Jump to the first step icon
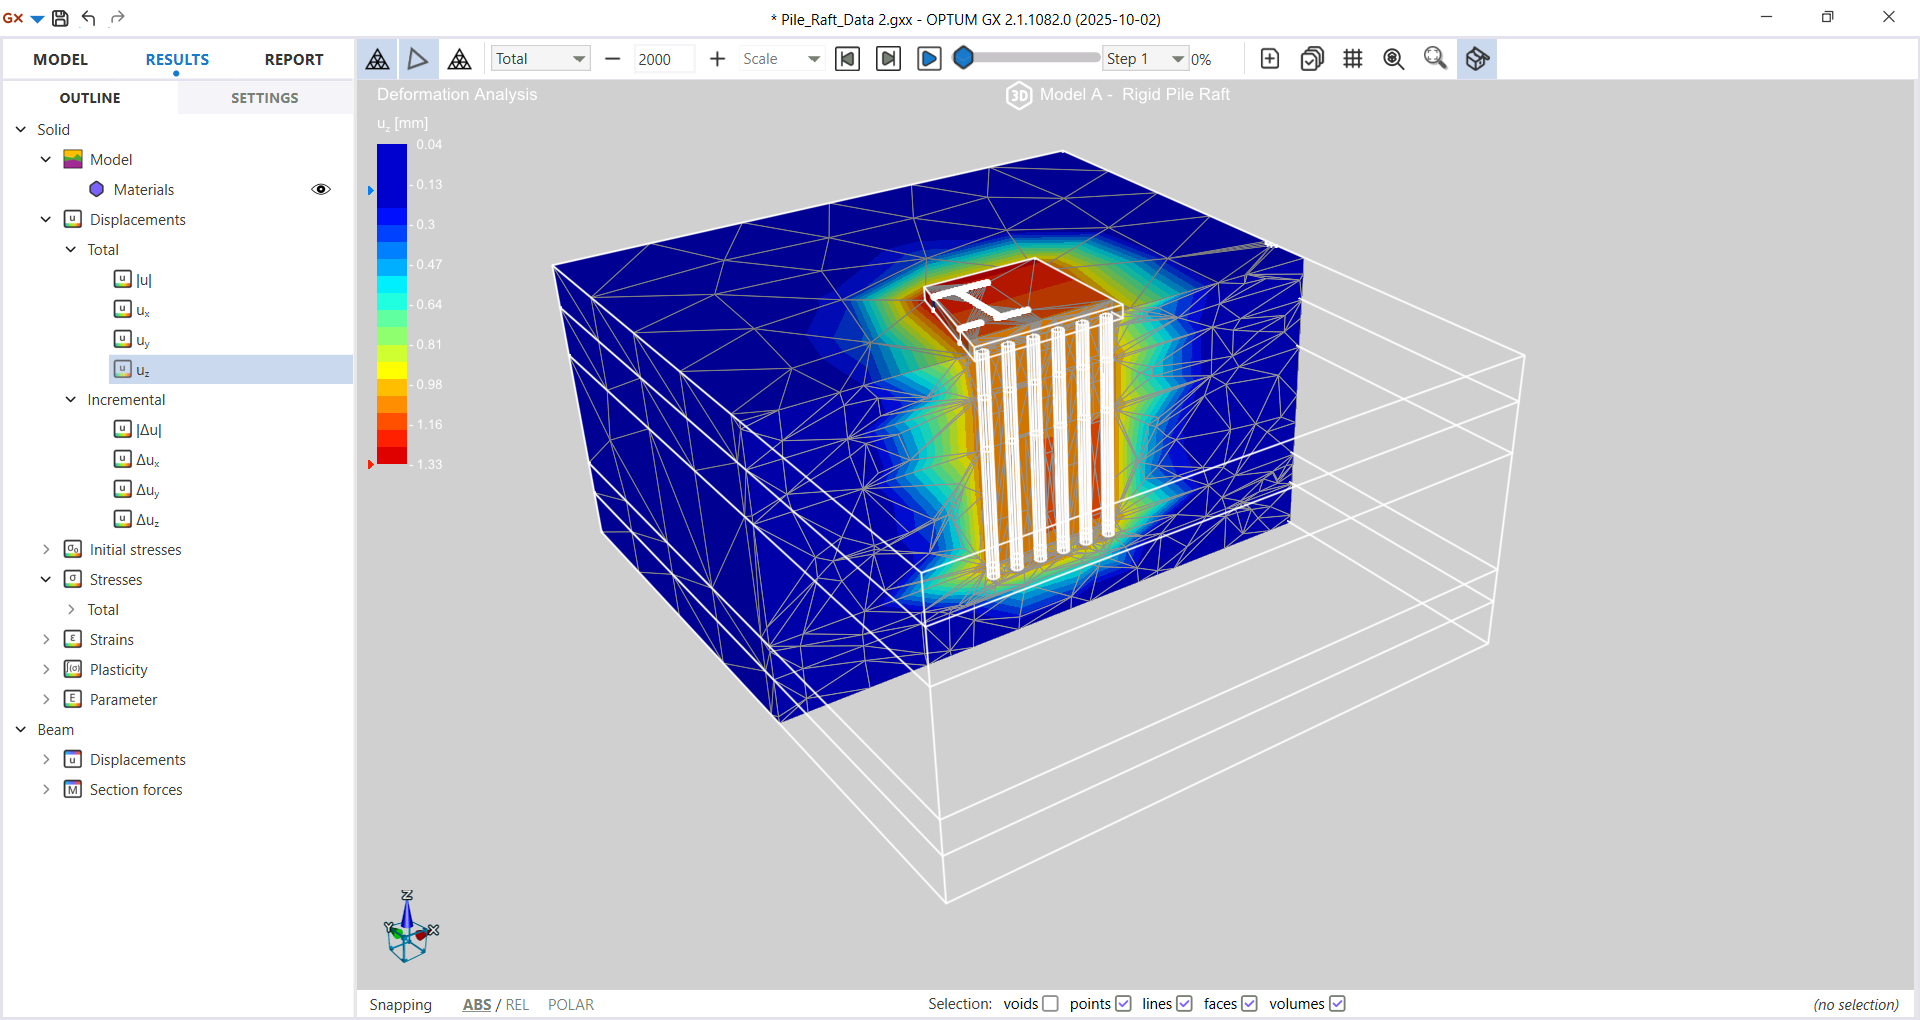Viewport: 1920px width, 1020px height. 847,59
